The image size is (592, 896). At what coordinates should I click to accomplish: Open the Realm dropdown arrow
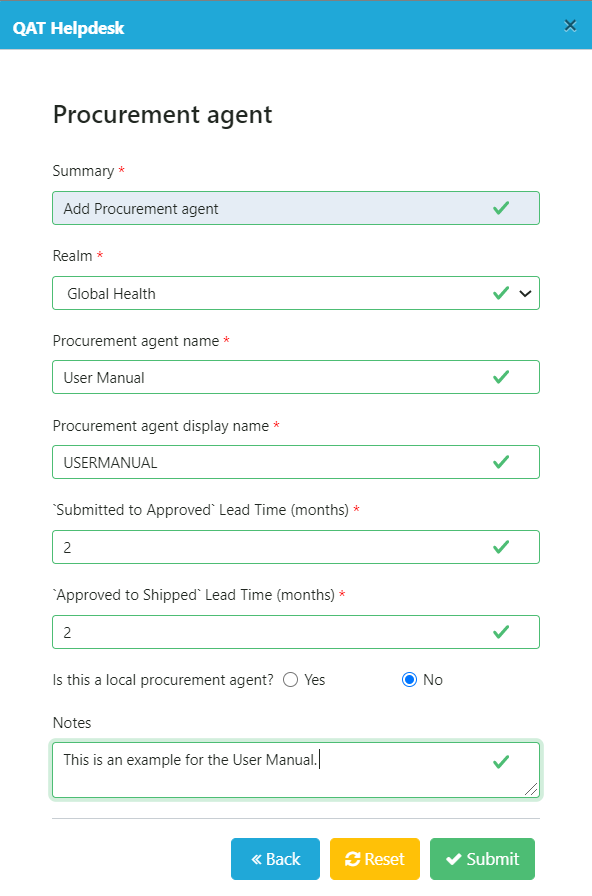coord(525,294)
